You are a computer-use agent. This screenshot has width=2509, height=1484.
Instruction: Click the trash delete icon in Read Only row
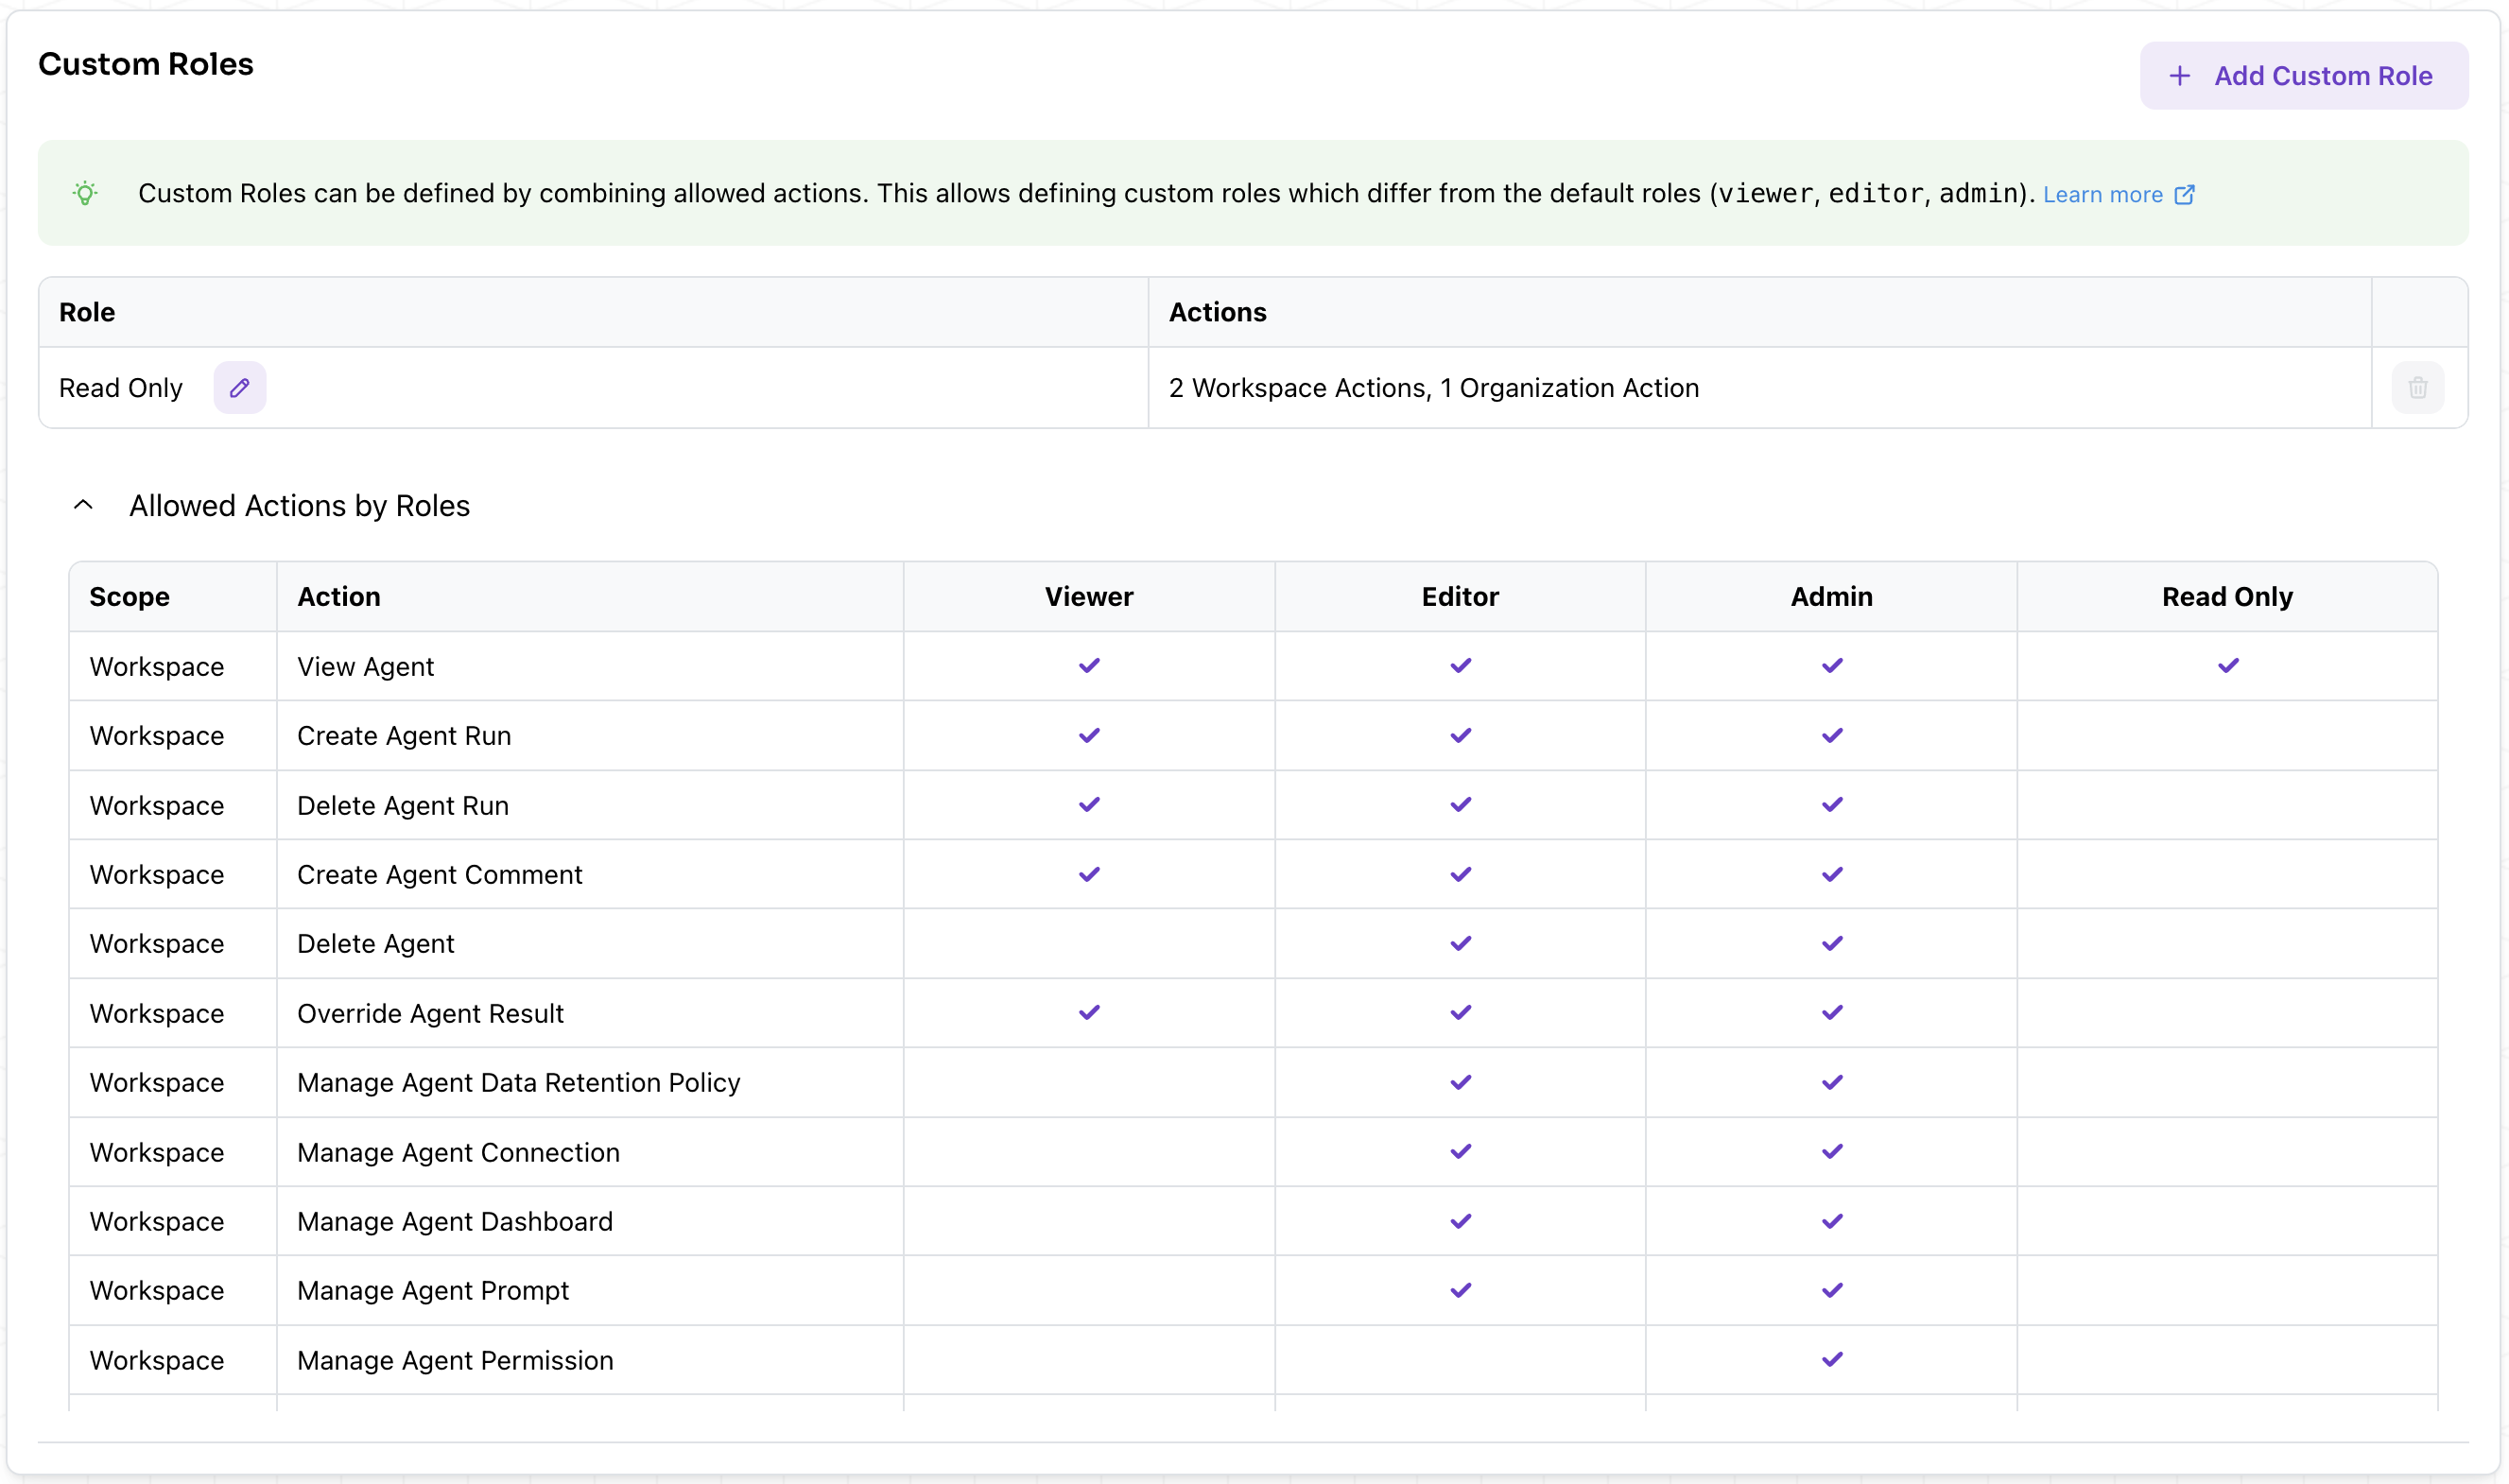[x=2417, y=388]
